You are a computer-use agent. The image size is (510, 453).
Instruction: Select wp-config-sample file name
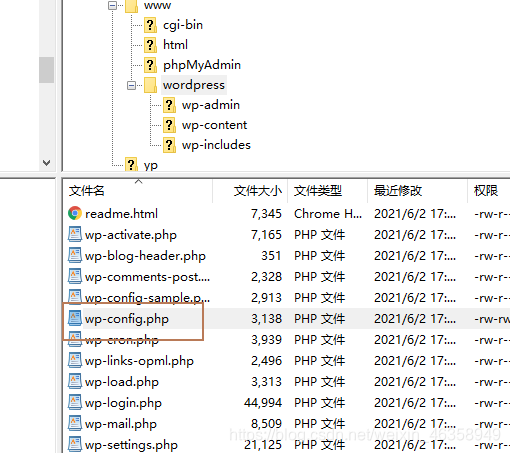[x=147, y=298]
